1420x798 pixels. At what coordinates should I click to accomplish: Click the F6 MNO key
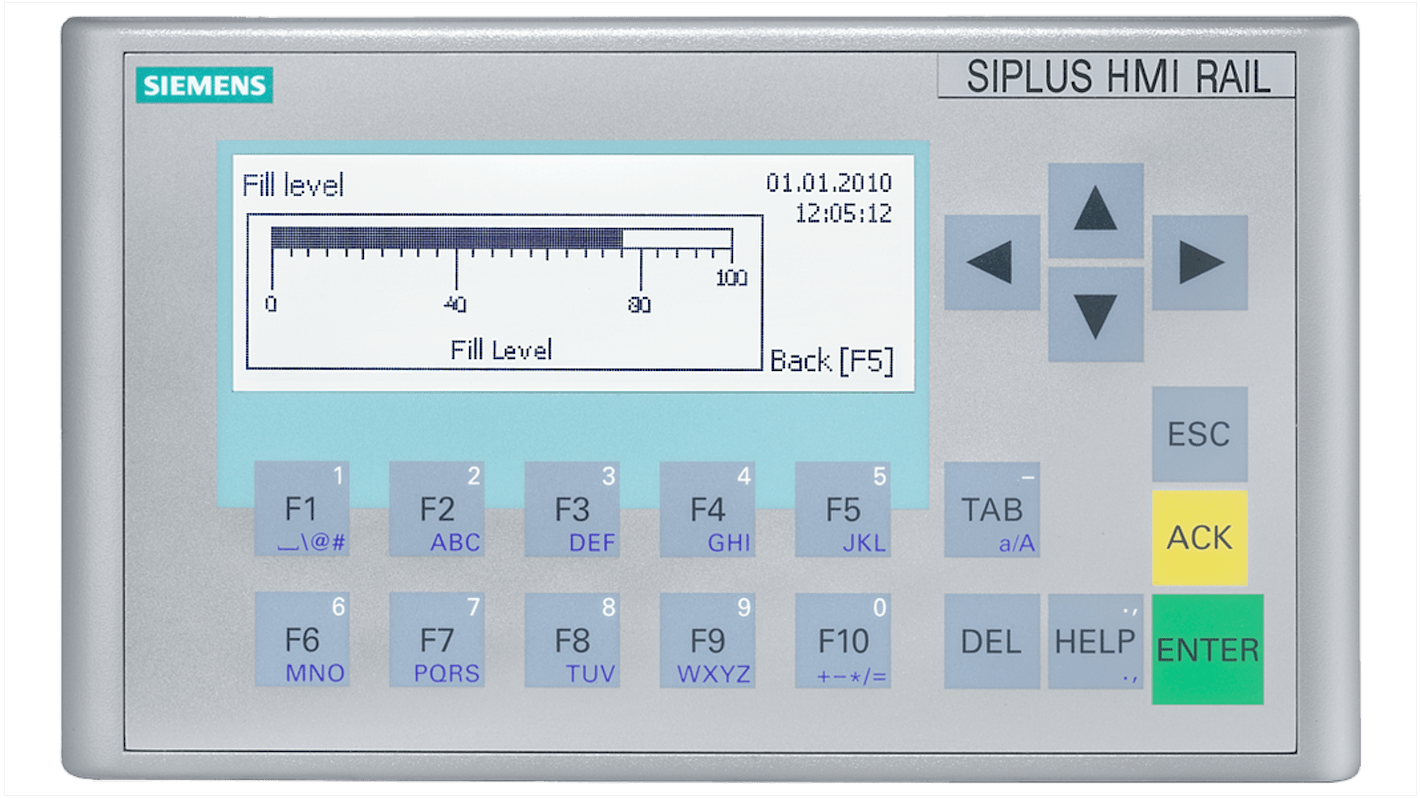(x=301, y=640)
